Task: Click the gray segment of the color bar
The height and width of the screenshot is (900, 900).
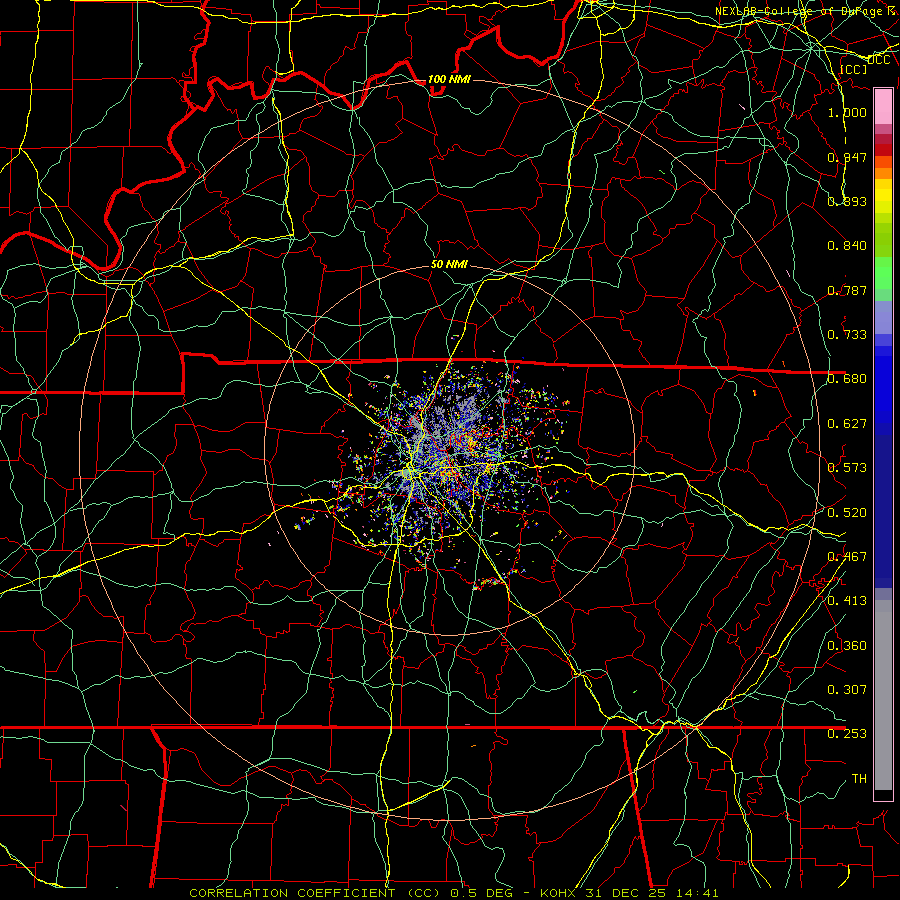Action: pyautogui.click(x=883, y=695)
